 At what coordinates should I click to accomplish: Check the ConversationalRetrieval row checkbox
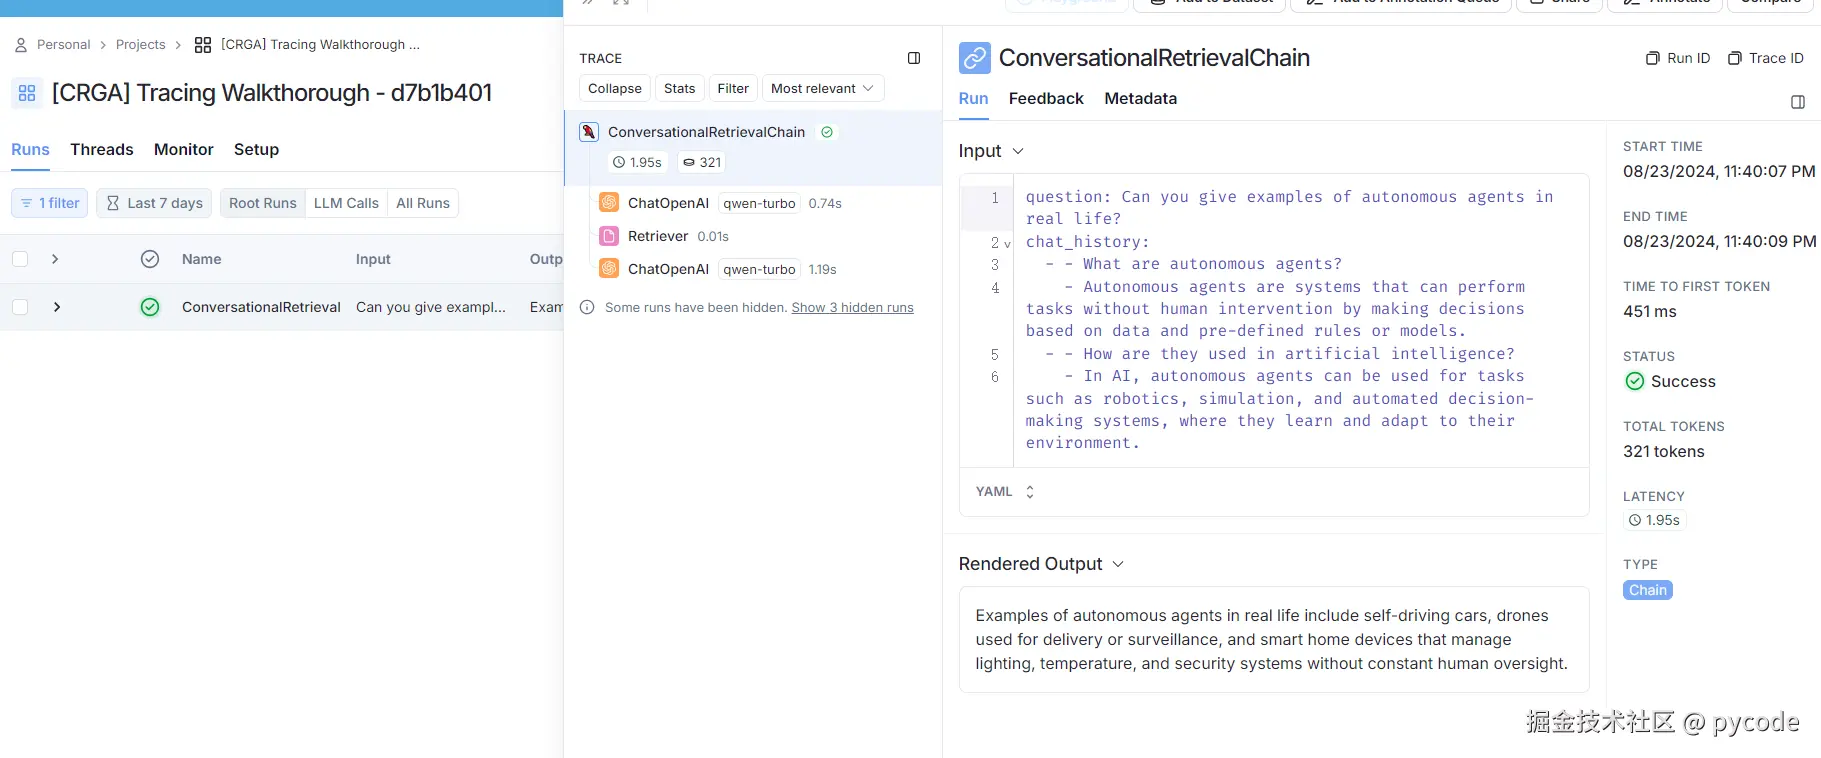point(20,307)
